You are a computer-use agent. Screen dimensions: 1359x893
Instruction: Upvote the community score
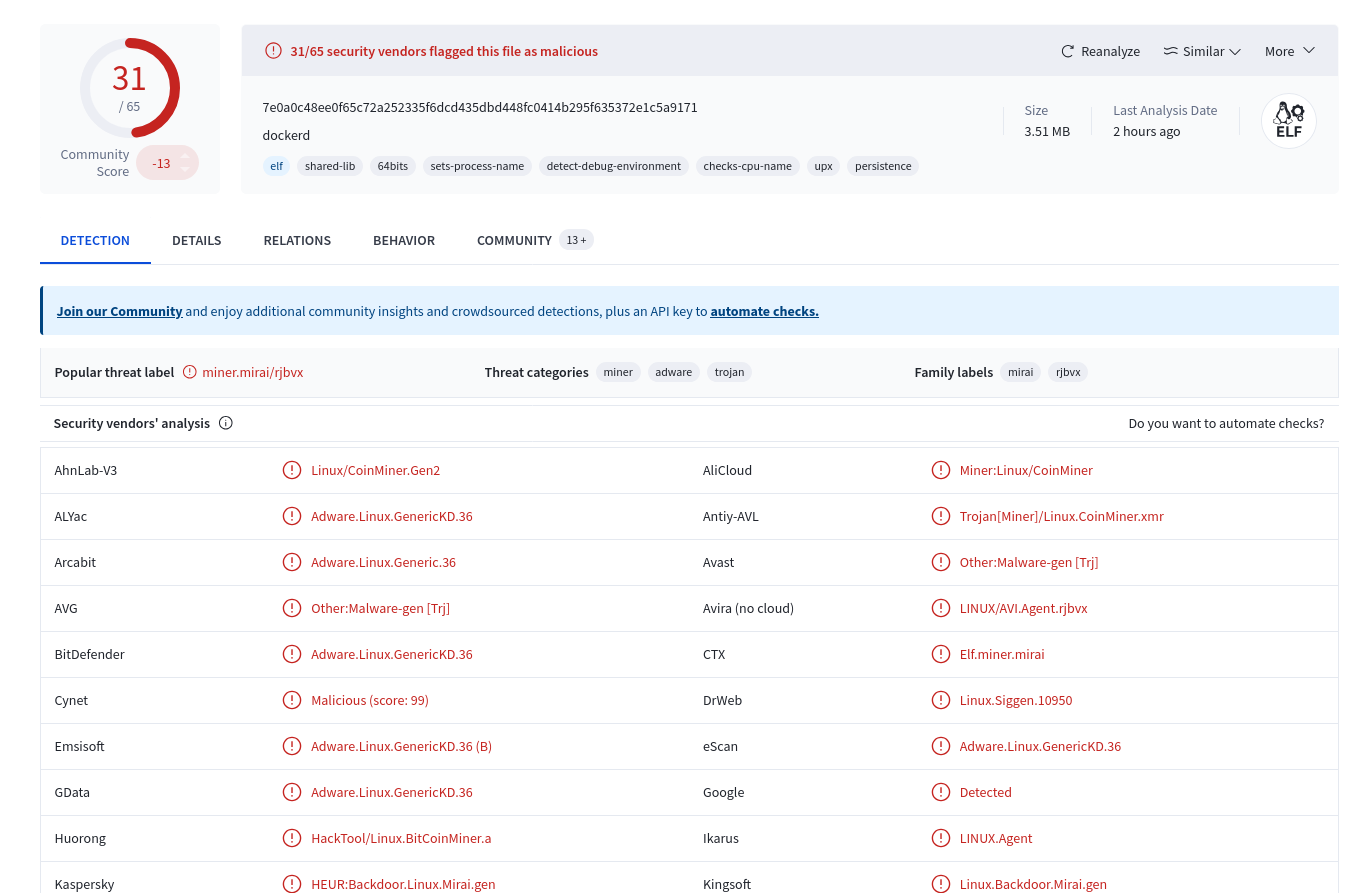click(x=185, y=156)
